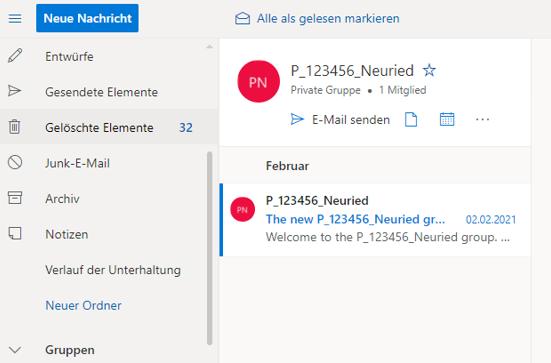Click the Neue Nachricht button
551x363 pixels.
[x=87, y=18]
